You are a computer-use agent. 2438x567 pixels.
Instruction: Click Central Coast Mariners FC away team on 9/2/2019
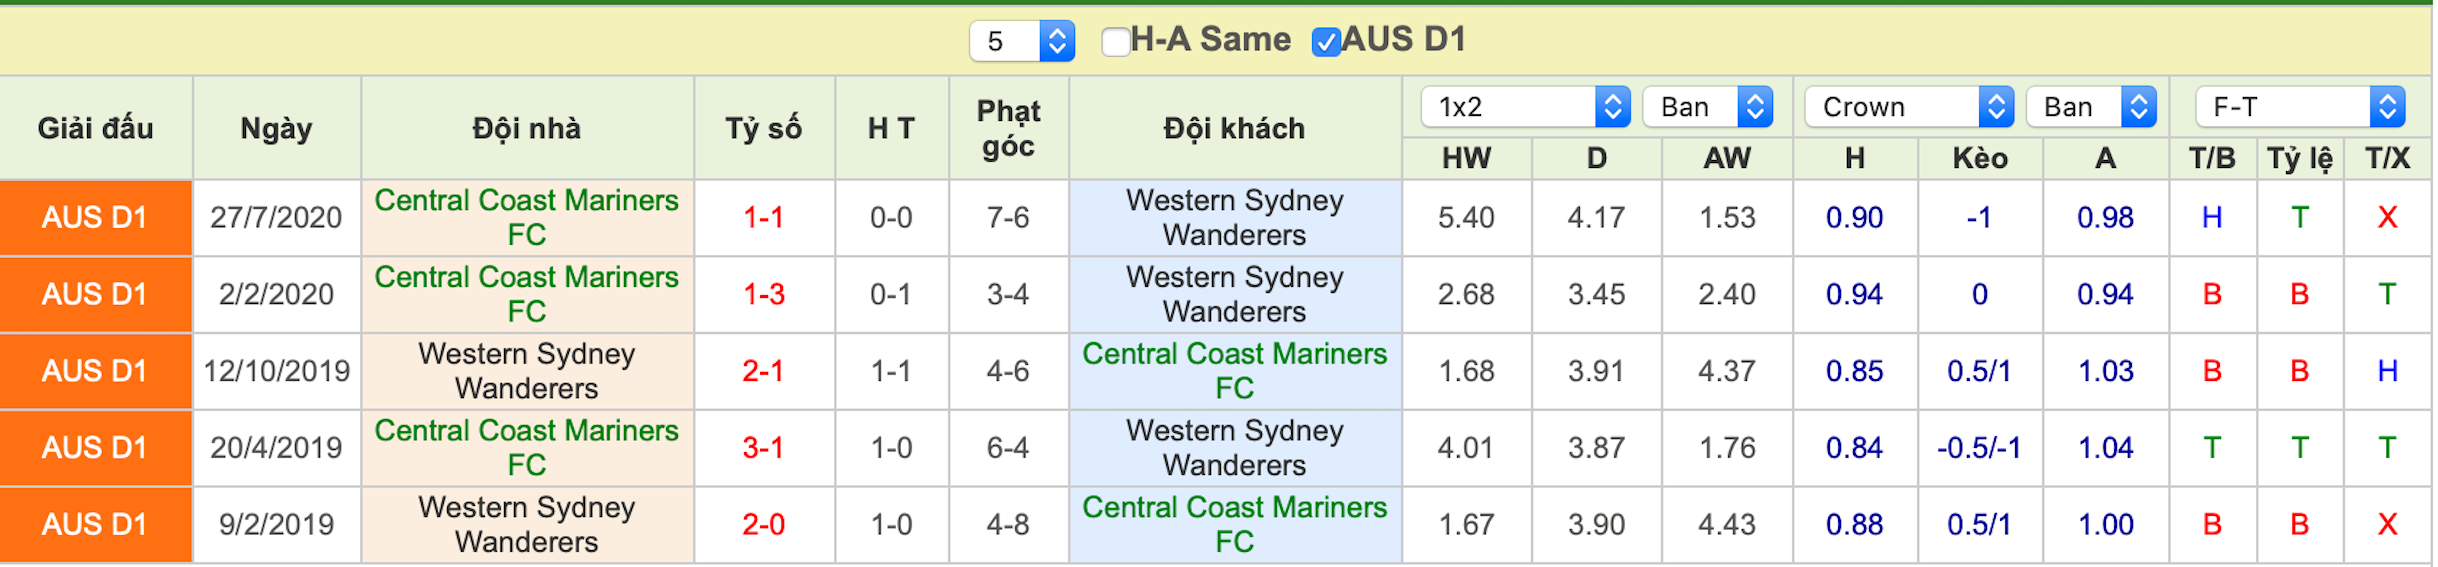tap(1235, 524)
